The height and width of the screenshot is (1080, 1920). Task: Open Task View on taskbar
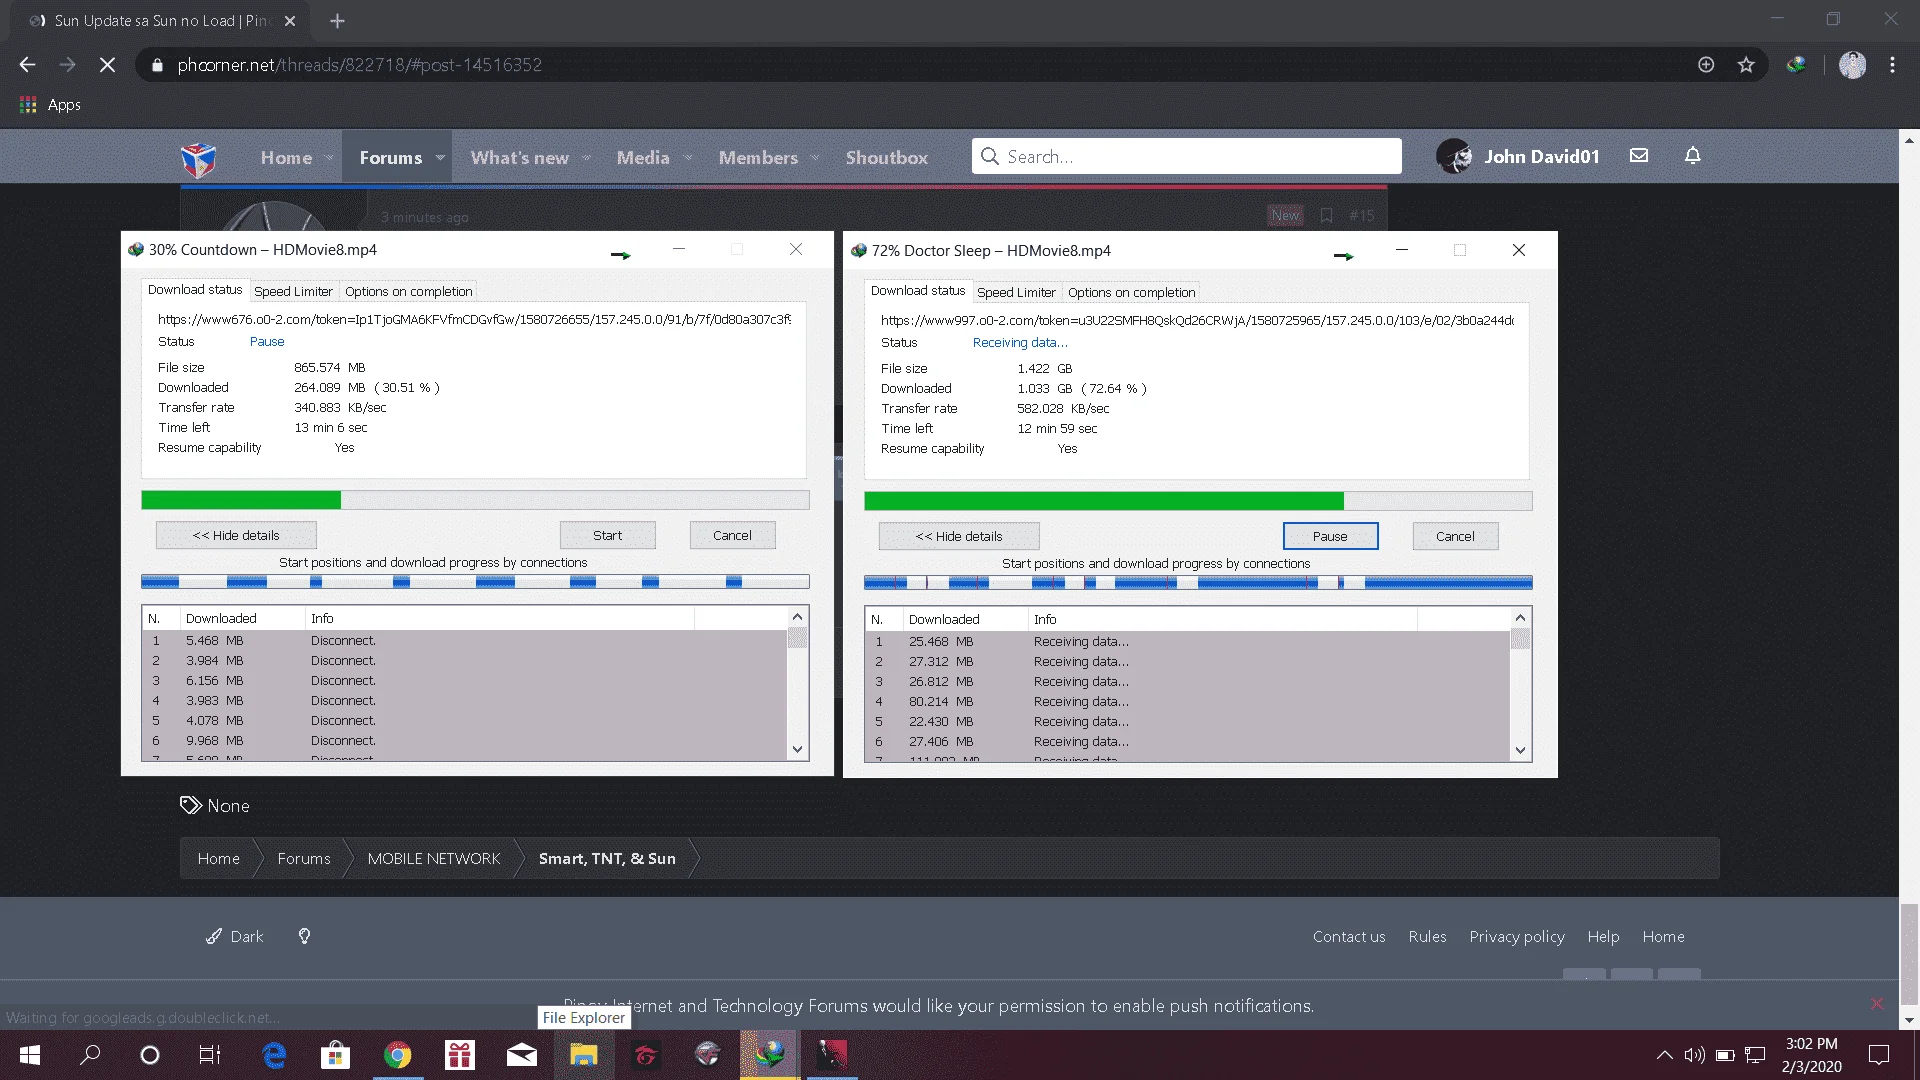pos(210,1055)
